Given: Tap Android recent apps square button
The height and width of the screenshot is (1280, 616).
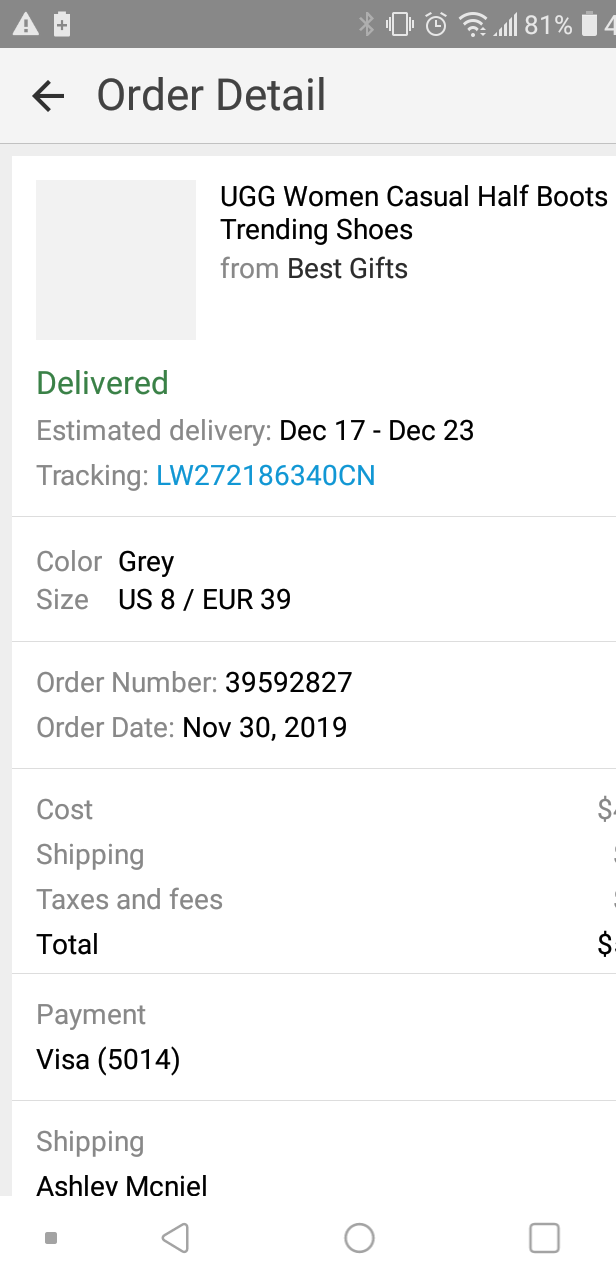Looking at the screenshot, I should (x=544, y=1238).
